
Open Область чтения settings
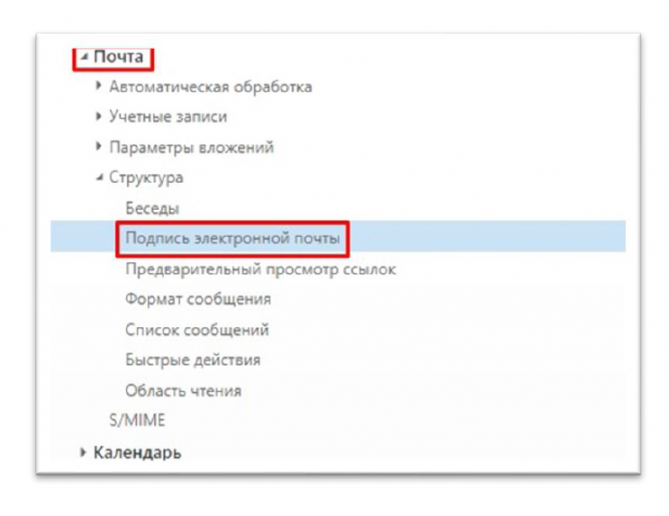coord(183,390)
